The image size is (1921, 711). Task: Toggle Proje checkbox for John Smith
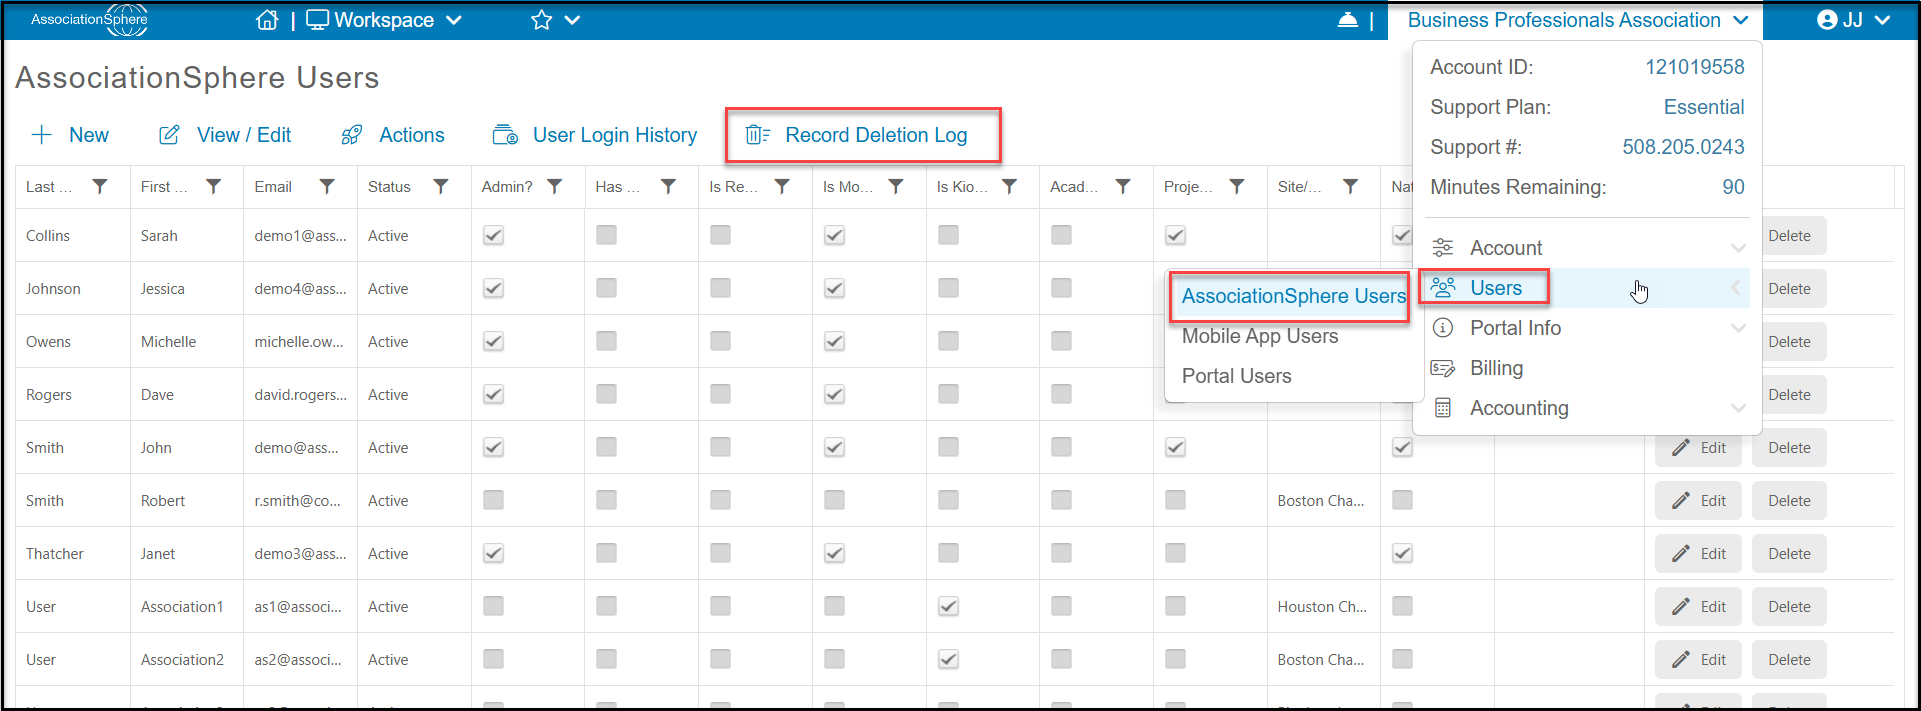tap(1176, 447)
